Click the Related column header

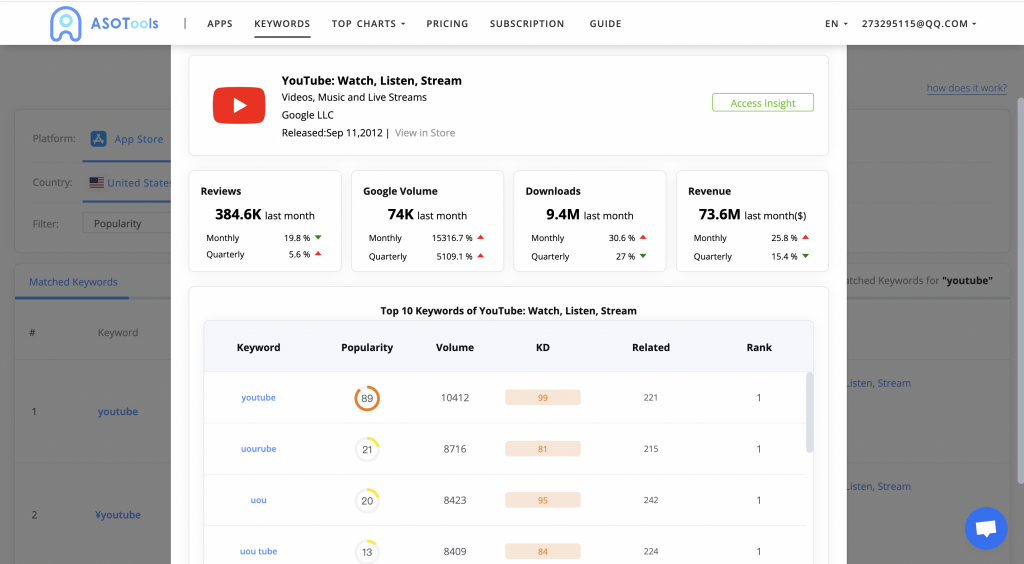[x=651, y=347]
